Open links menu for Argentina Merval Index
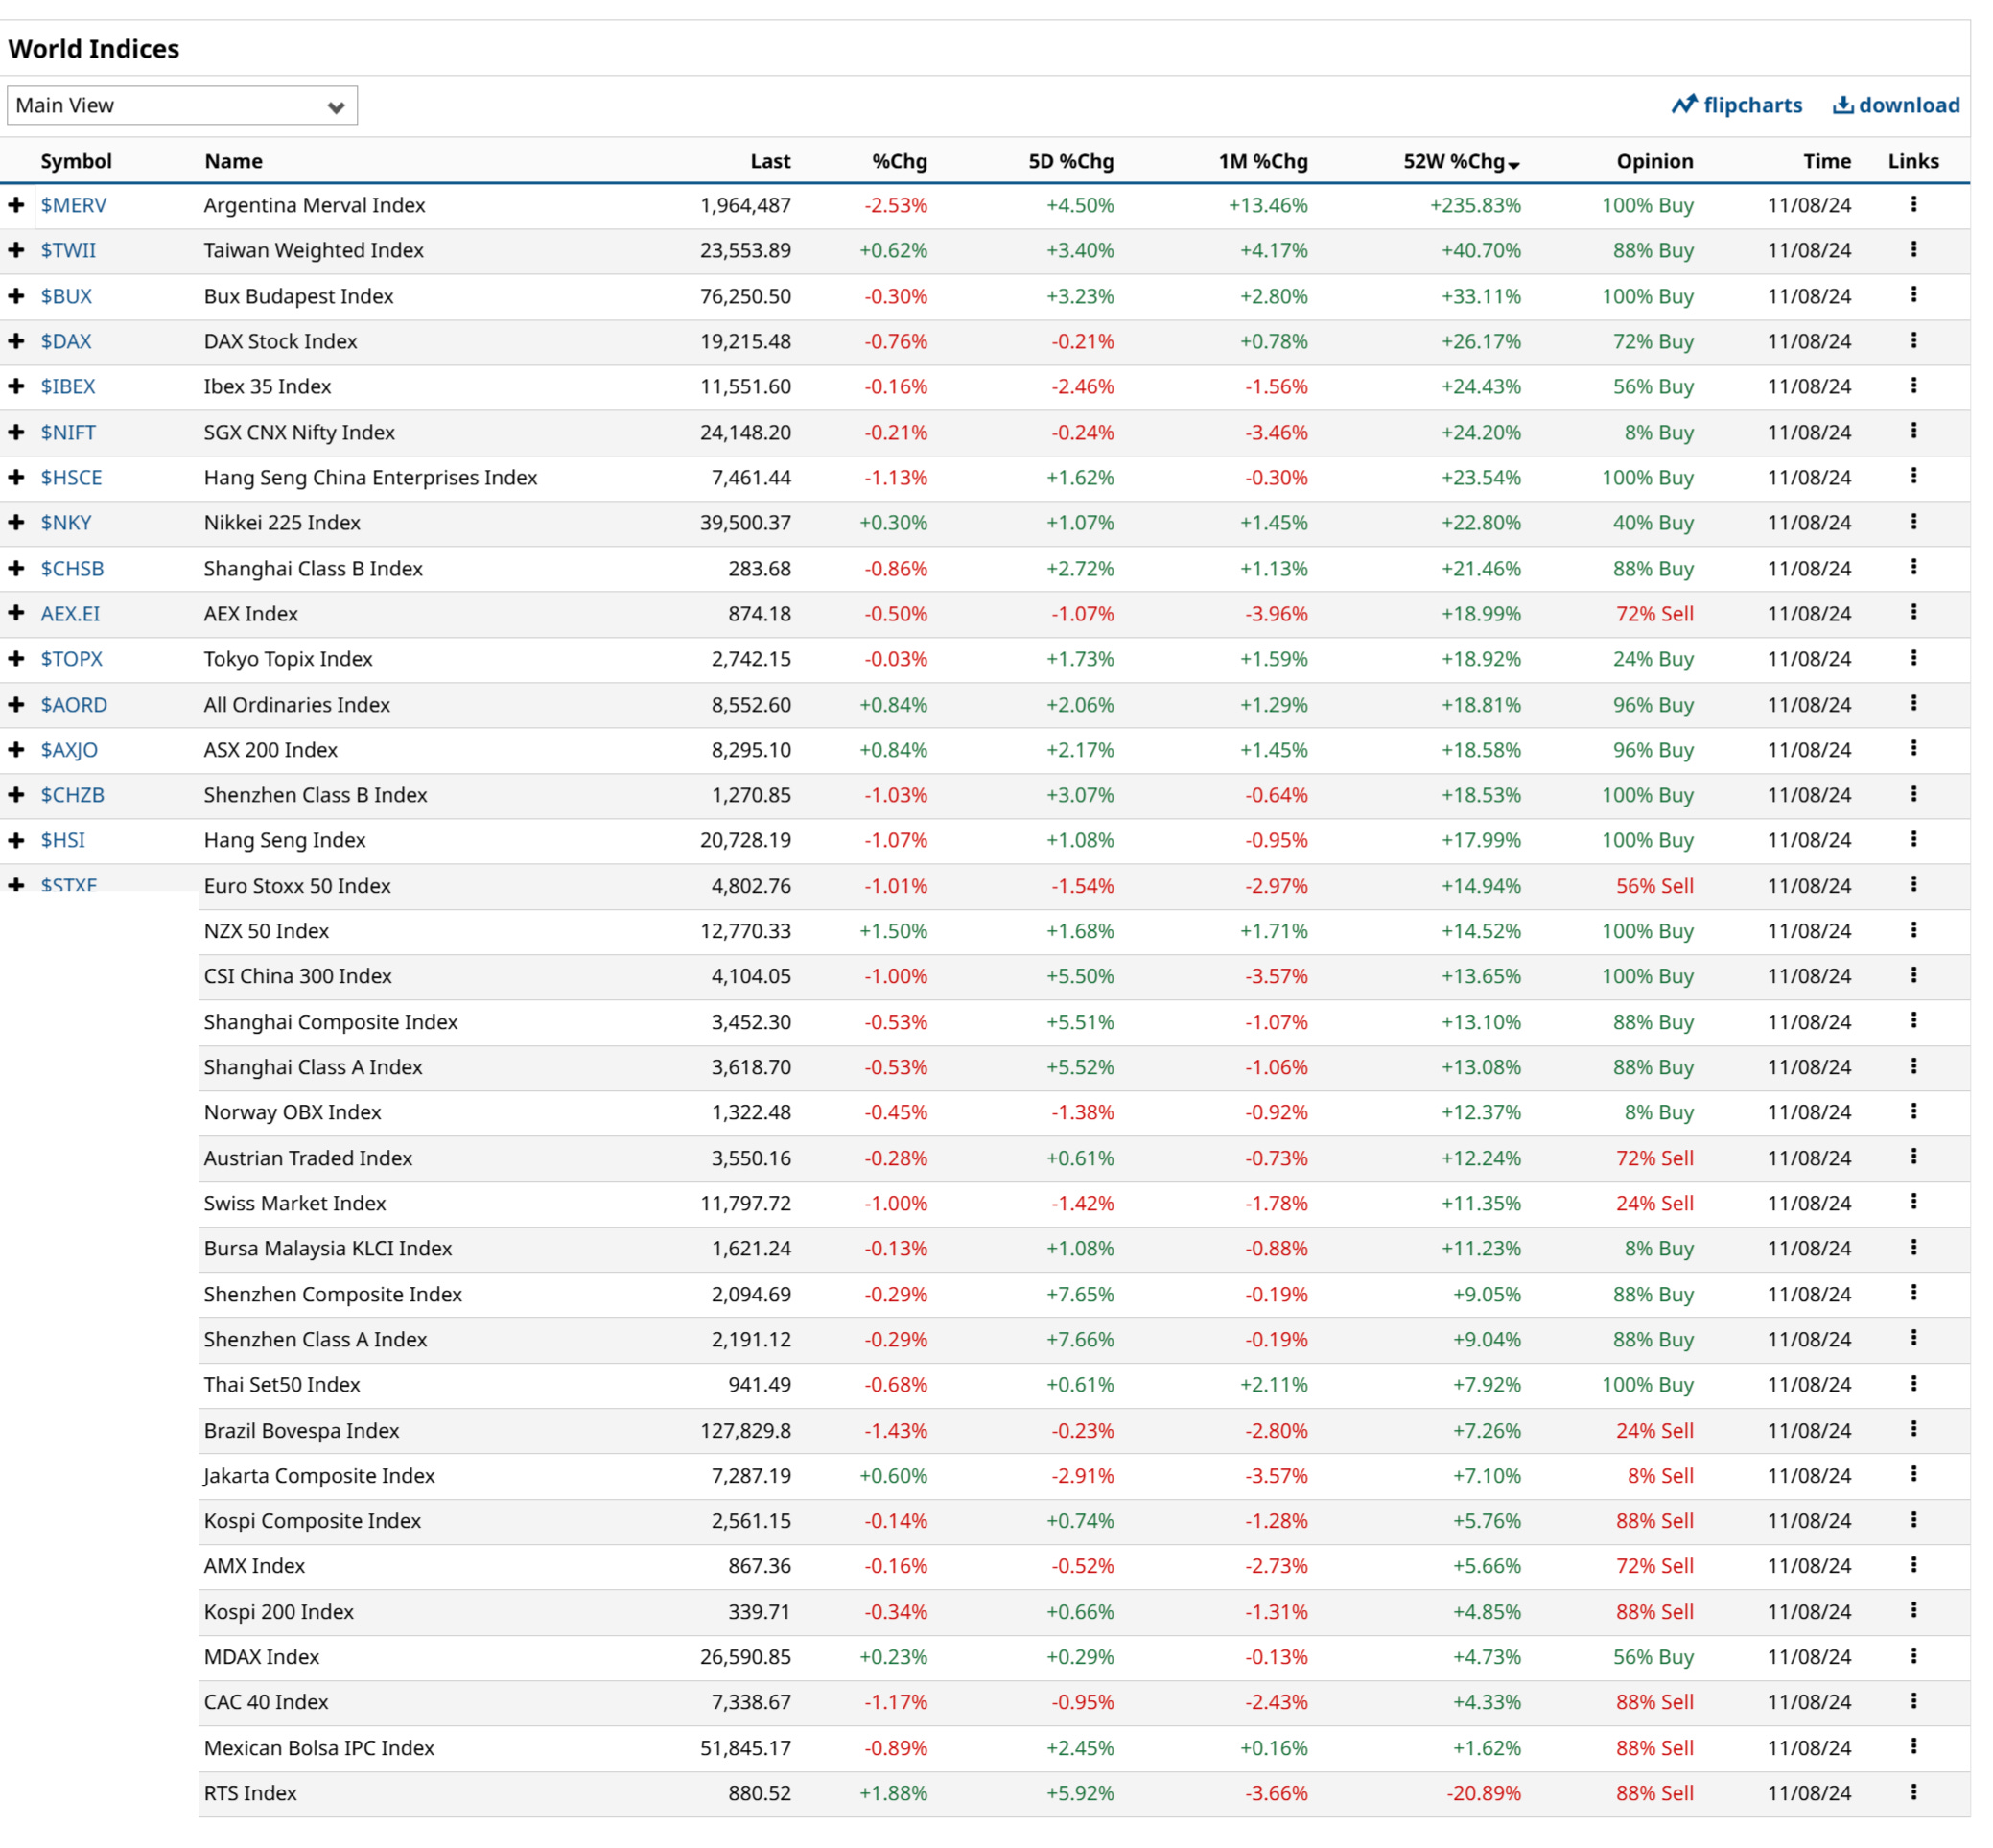The image size is (1993, 1848). tap(1912, 204)
